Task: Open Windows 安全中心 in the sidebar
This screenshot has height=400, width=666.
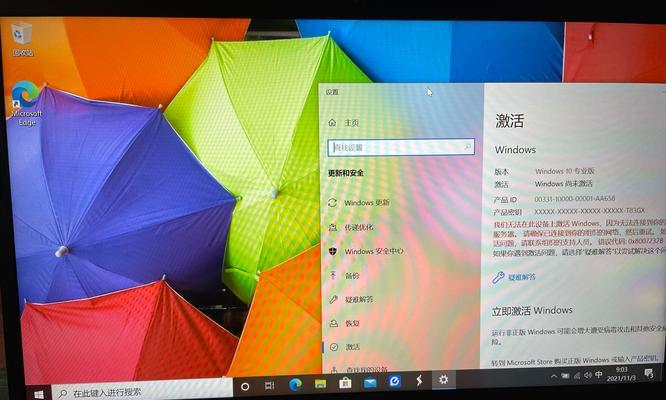Action: (x=374, y=251)
